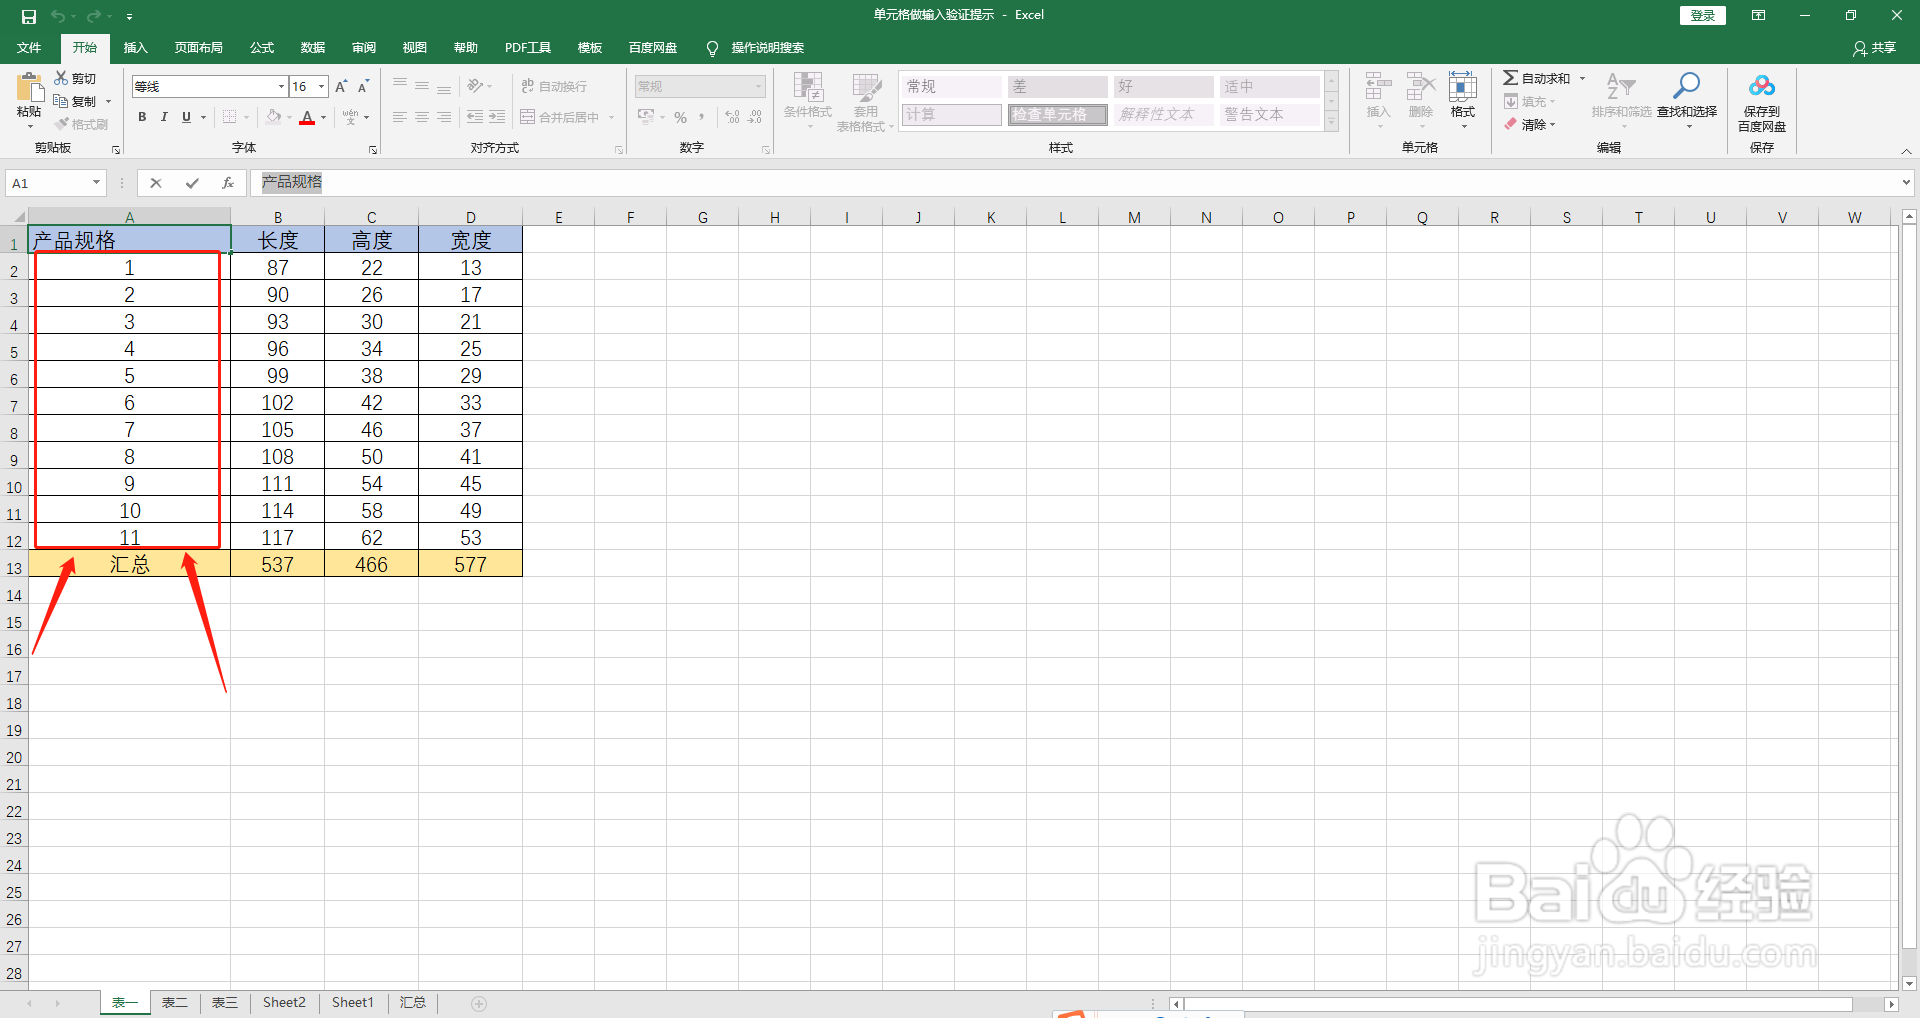The image size is (1920, 1018).
Task: Expand the formula bar
Action: pyautogui.click(x=1906, y=183)
